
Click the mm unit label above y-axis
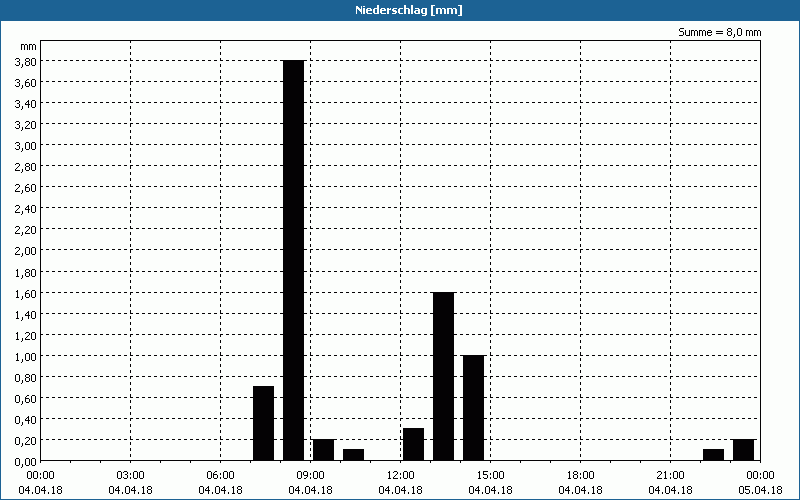click(x=29, y=46)
